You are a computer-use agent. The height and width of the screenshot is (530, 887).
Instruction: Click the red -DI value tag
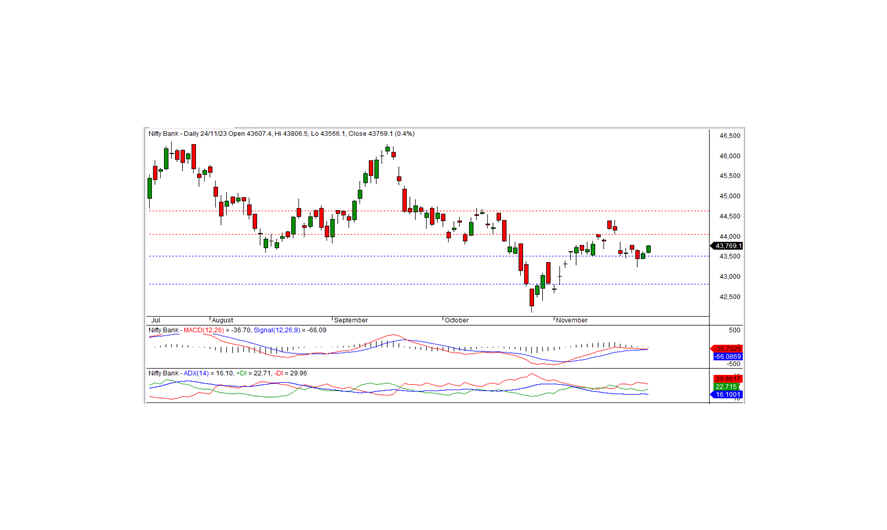727,379
